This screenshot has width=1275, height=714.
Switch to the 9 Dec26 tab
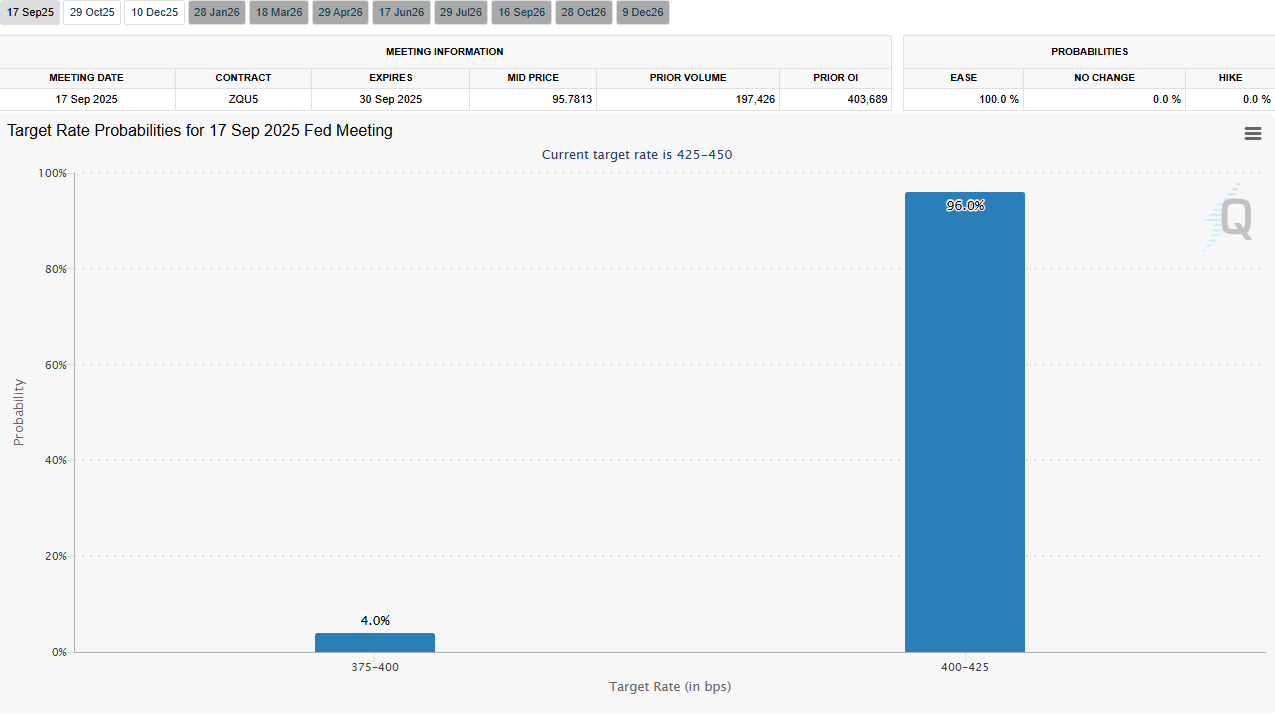[642, 13]
